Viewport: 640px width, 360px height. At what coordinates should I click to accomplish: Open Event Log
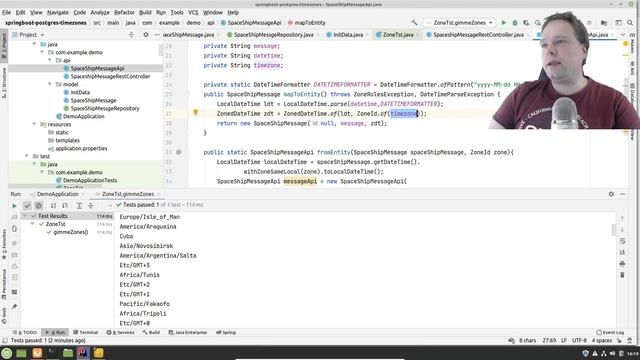click(x=610, y=333)
